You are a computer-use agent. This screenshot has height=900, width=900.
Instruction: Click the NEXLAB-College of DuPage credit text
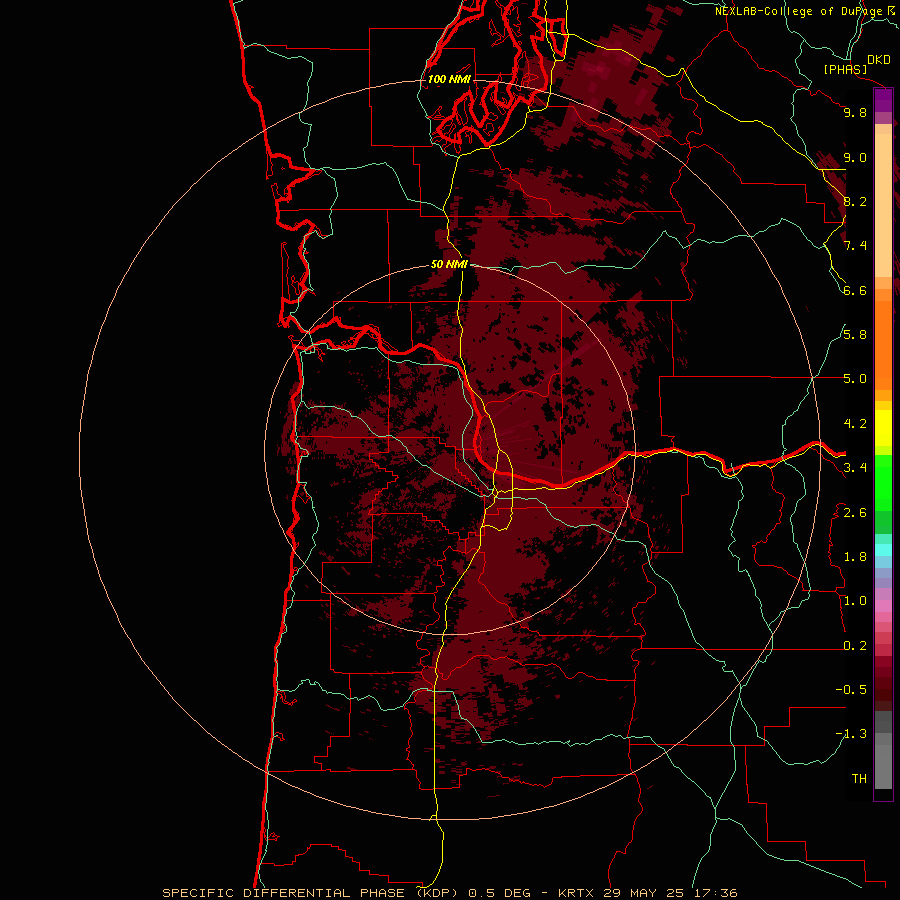[x=801, y=11]
